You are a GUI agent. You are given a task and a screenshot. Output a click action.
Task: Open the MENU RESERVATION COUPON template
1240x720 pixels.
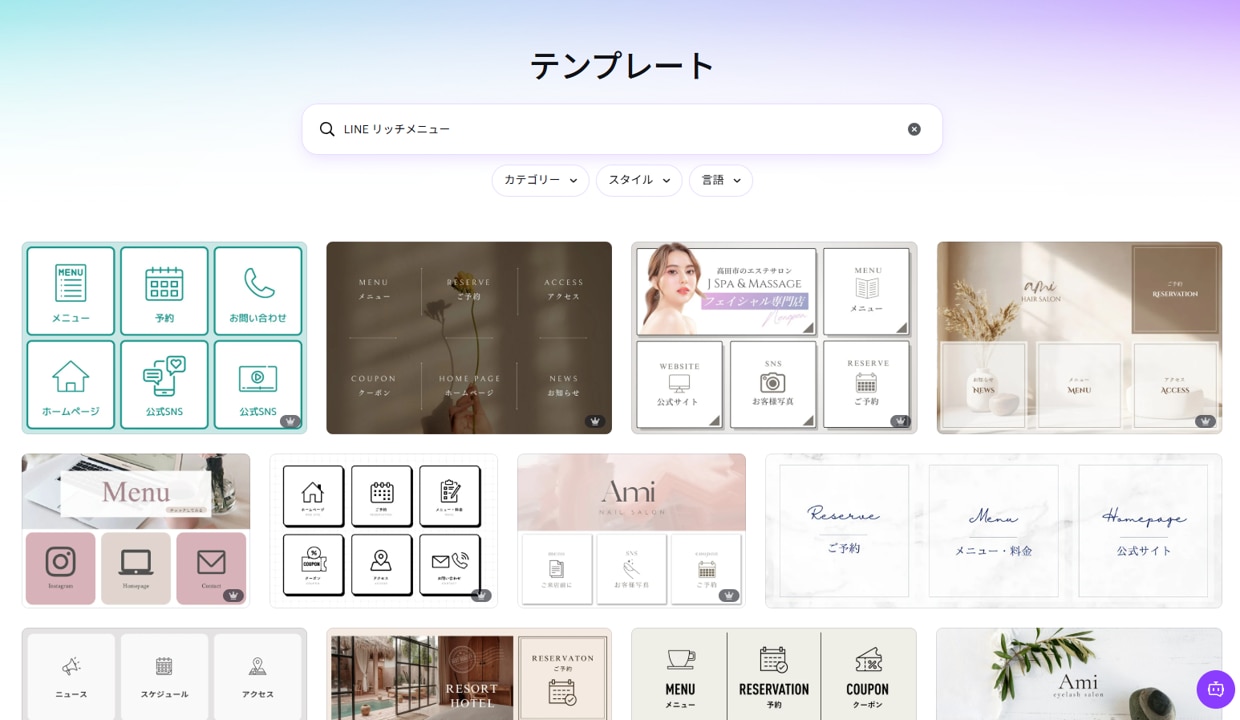point(774,674)
